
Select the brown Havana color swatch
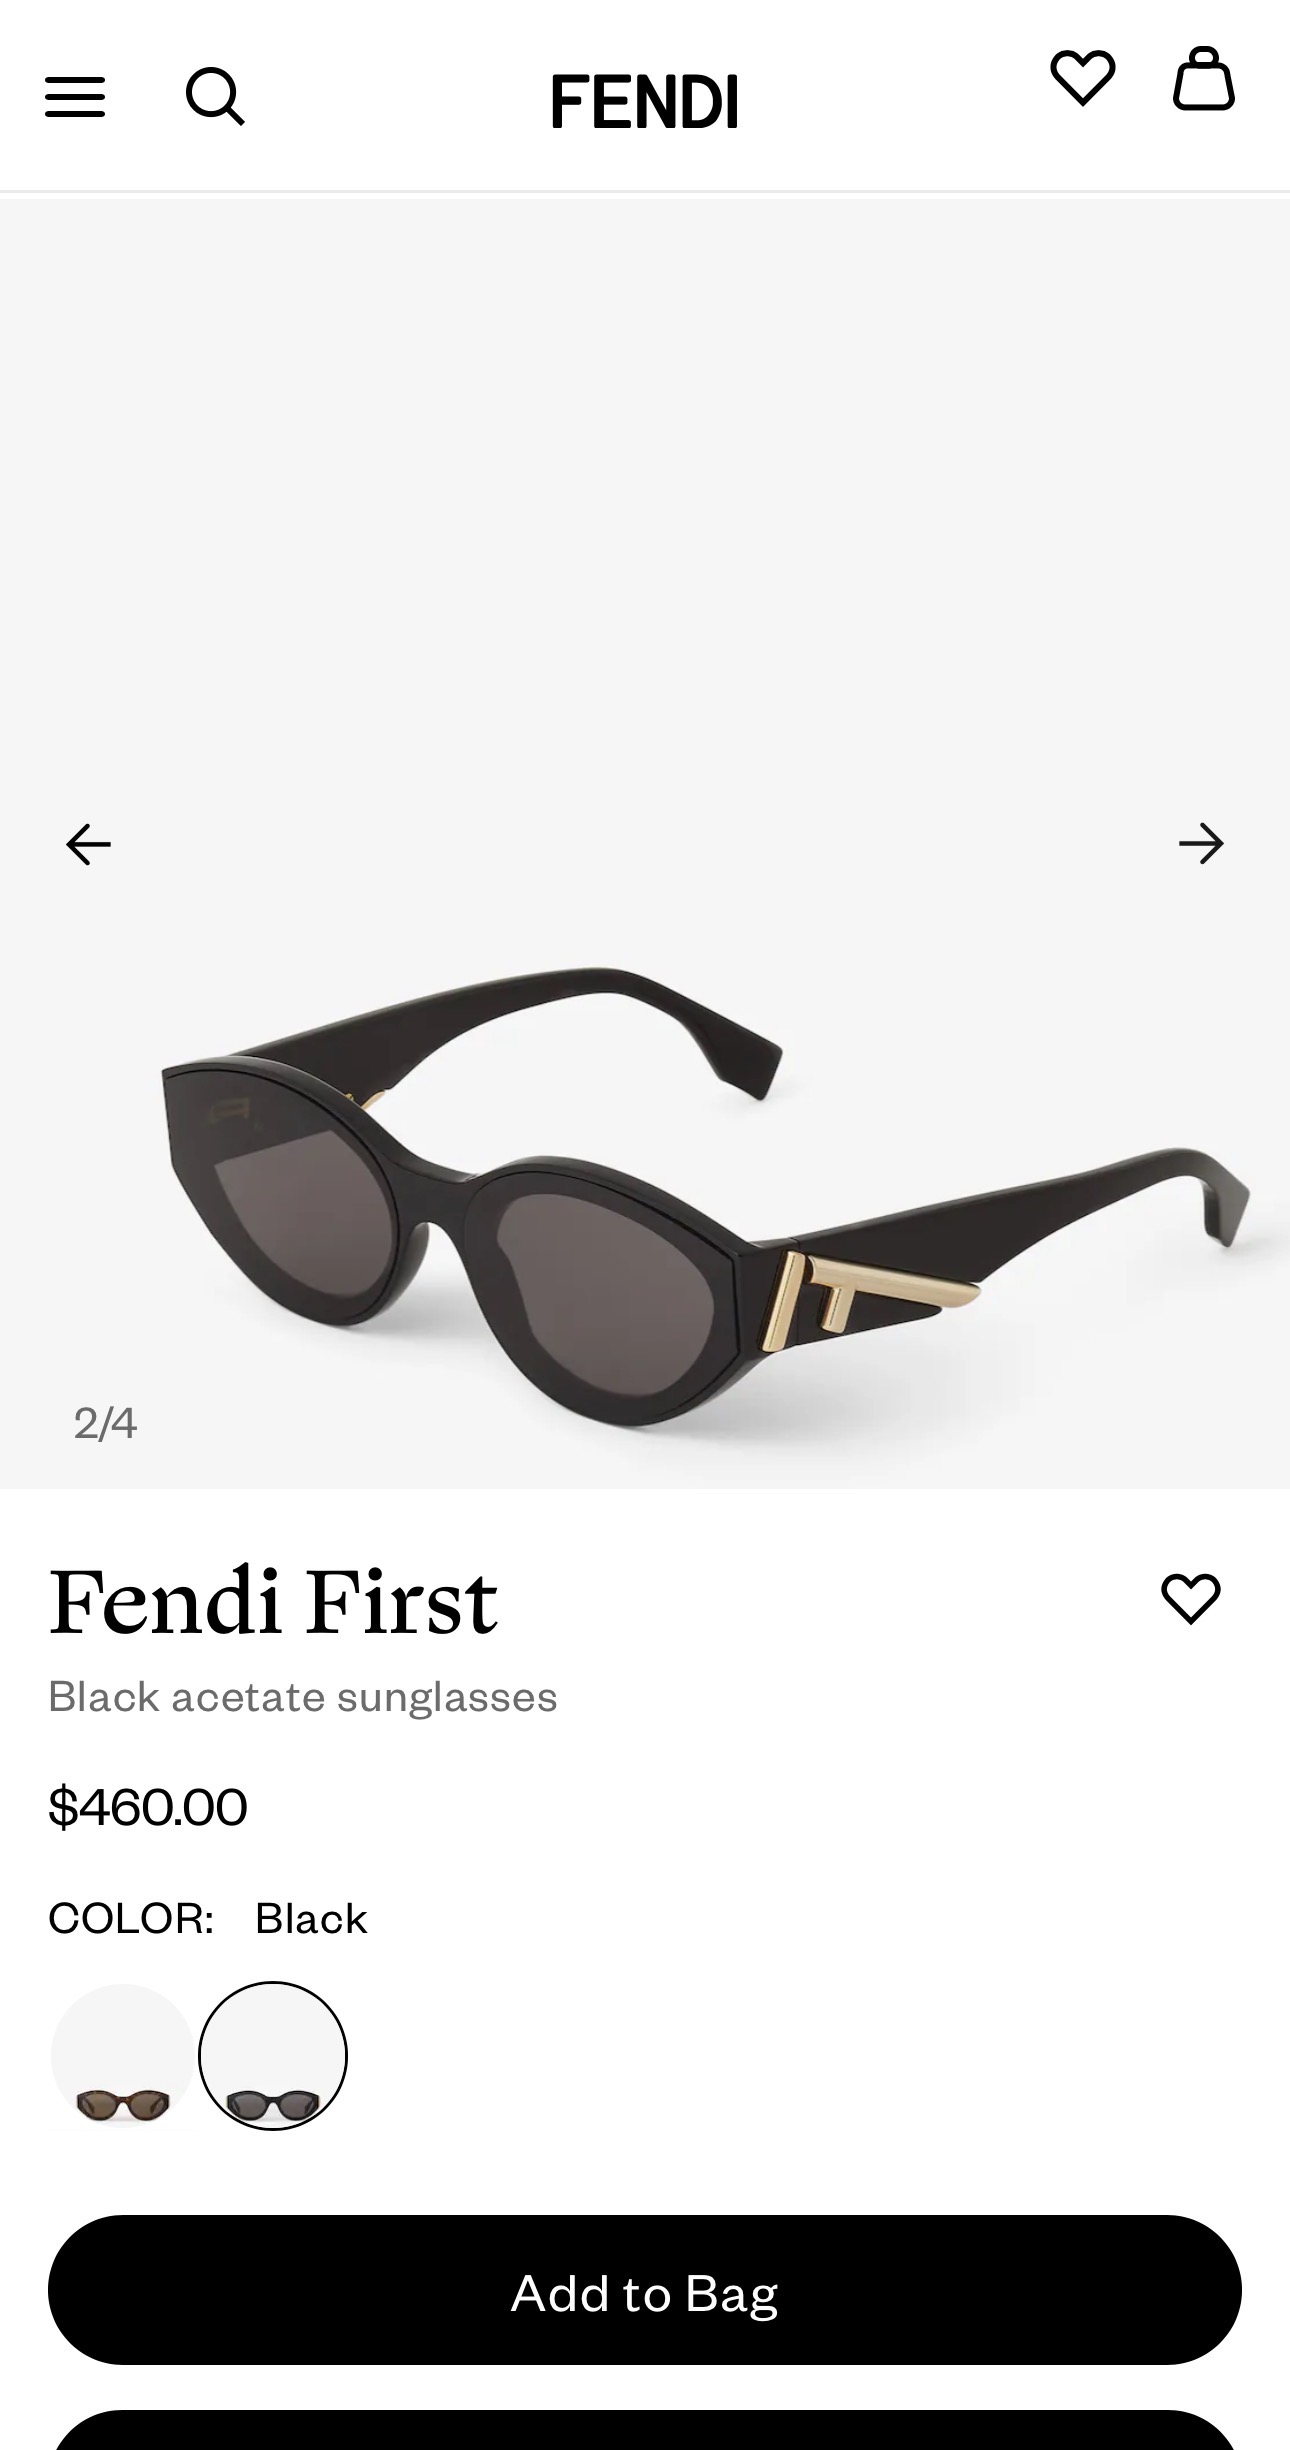pos(123,2056)
